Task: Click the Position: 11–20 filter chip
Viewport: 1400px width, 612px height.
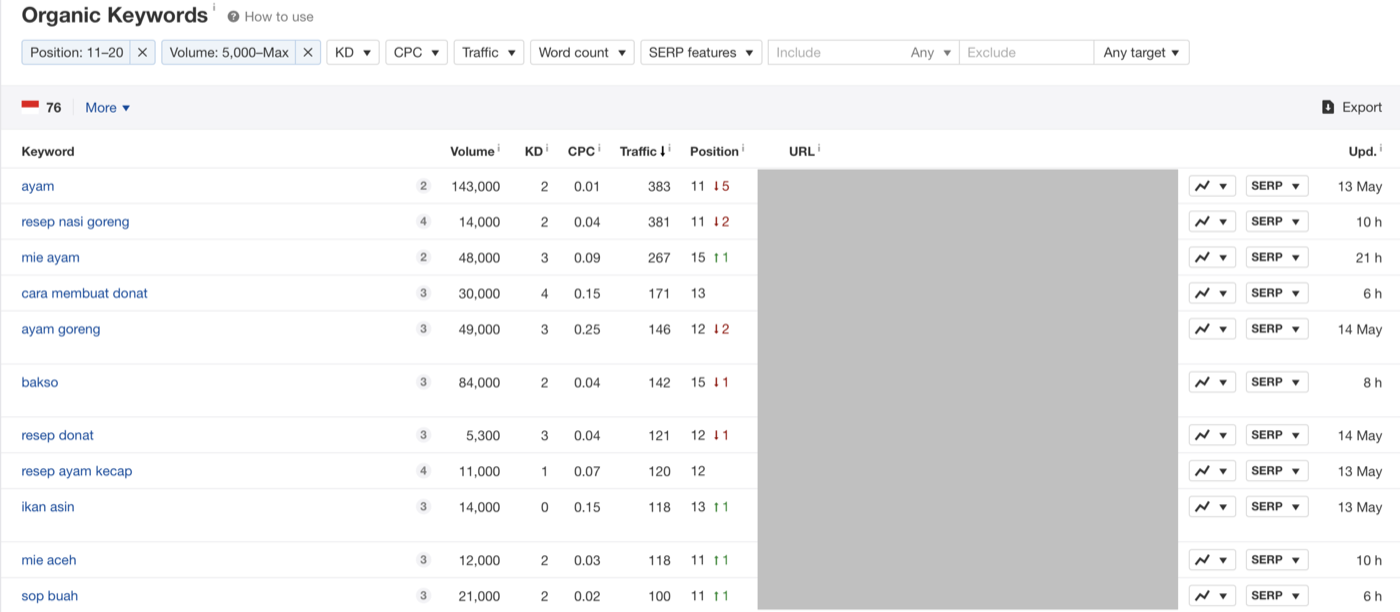Action: tap(77, 52)
